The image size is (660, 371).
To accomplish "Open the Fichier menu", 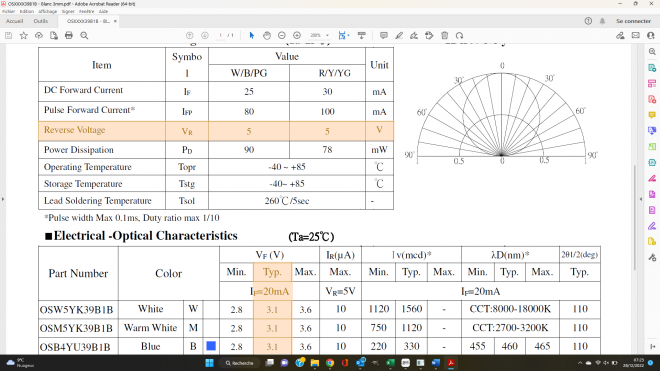I will click(x=8, y=11).
